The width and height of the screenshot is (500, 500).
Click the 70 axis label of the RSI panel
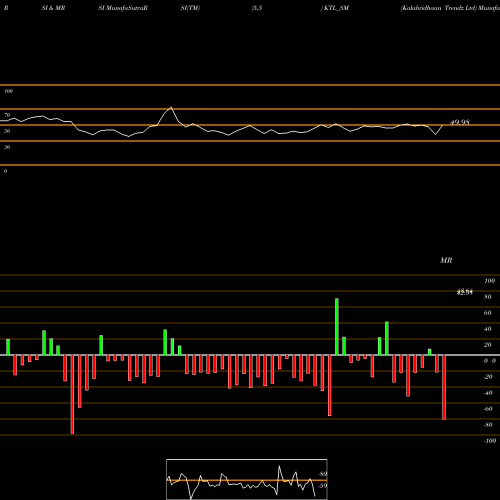point(7,115)
